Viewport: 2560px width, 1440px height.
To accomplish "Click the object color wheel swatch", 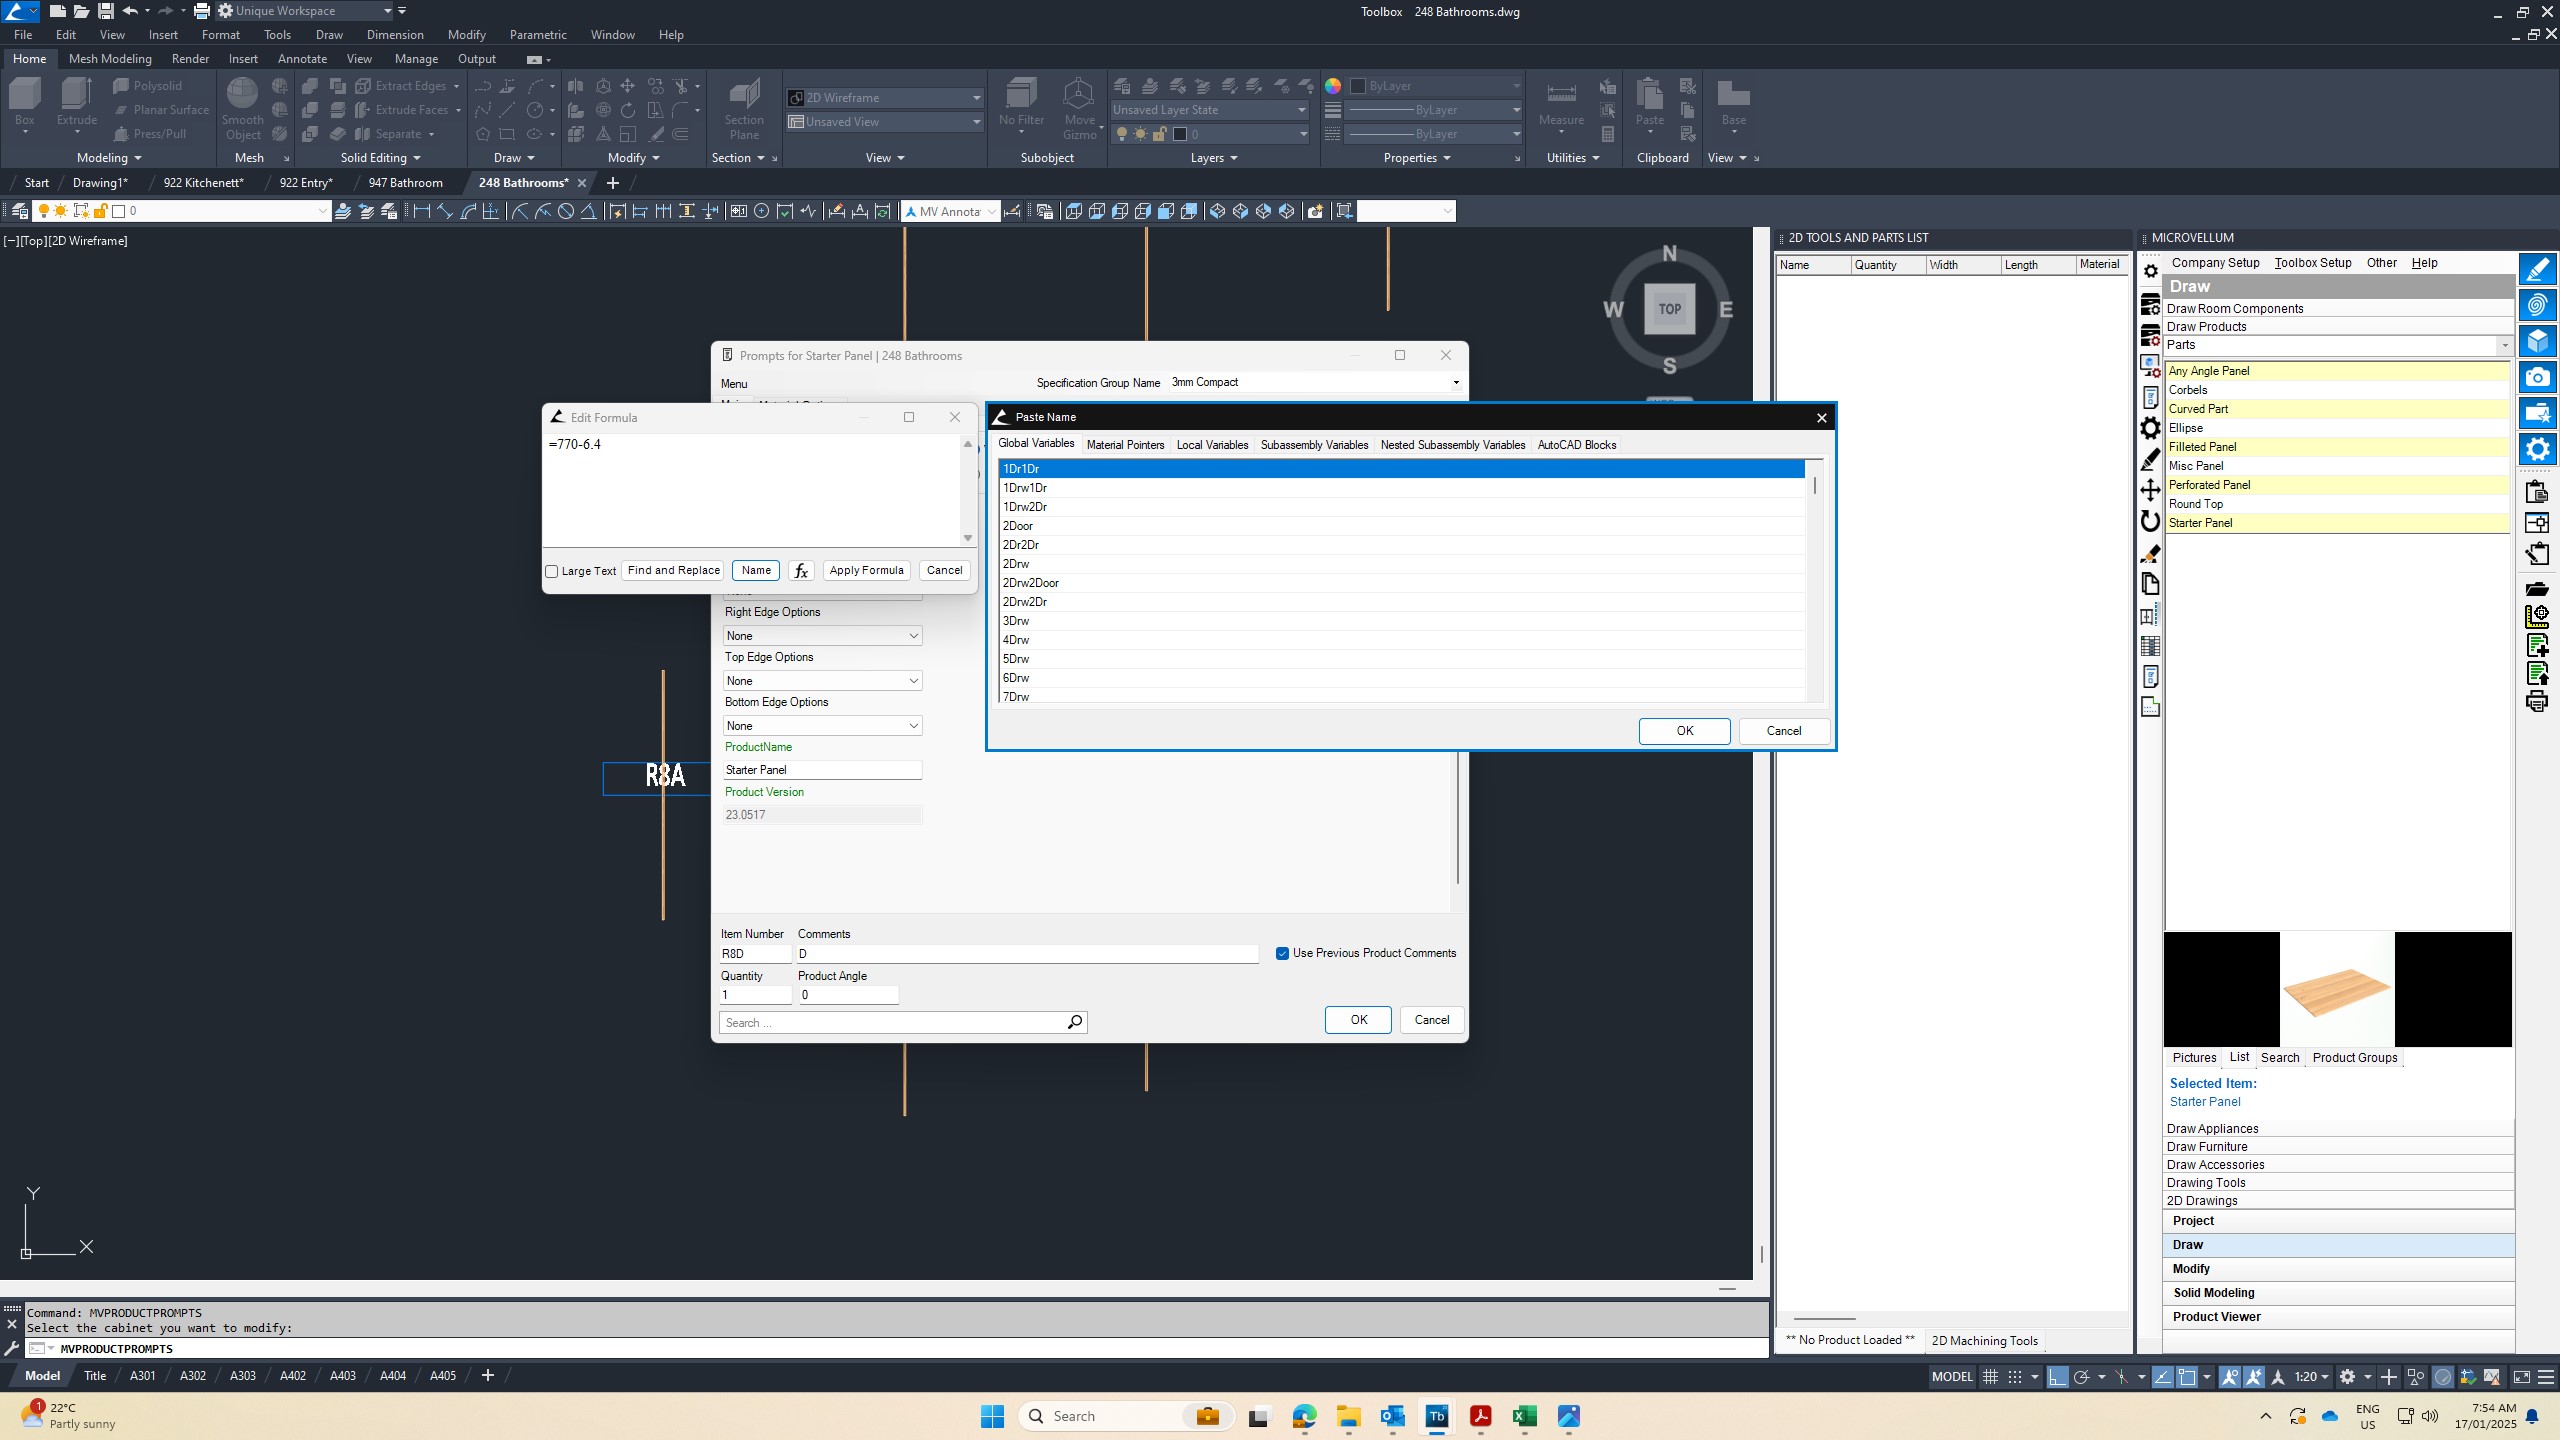I will click(1333, 86).
